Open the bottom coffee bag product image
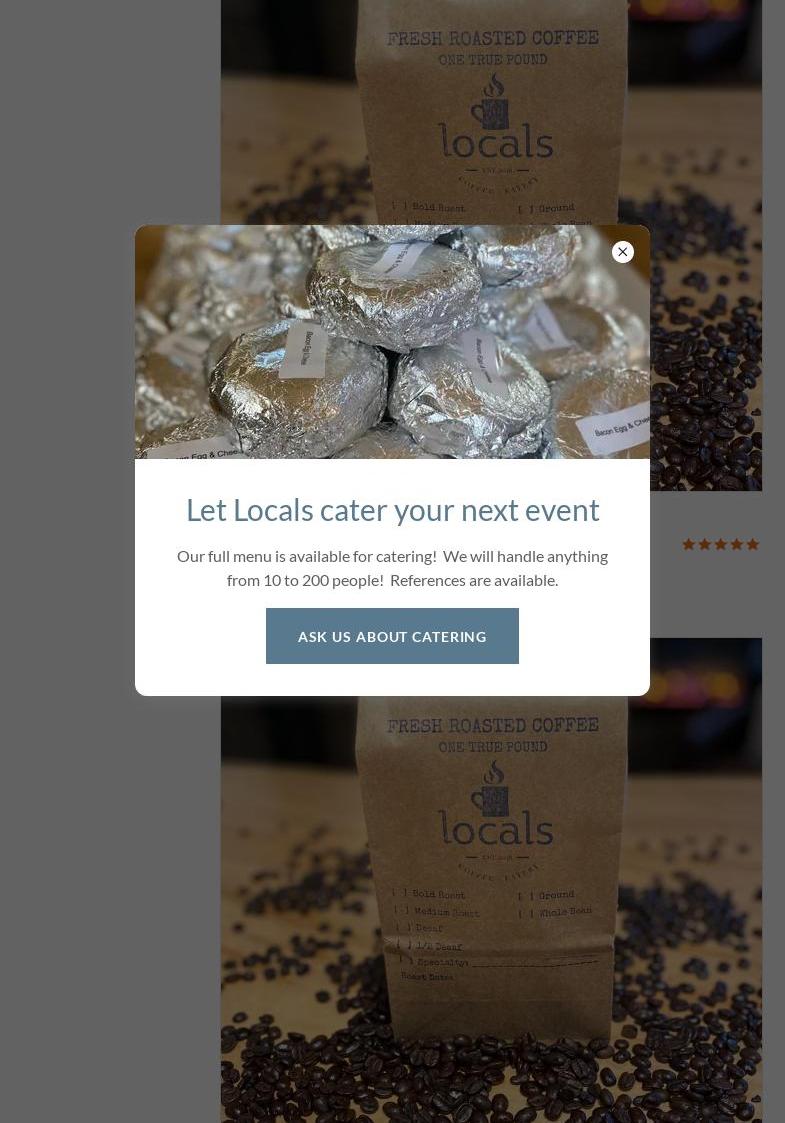 [x=491, y=910]
